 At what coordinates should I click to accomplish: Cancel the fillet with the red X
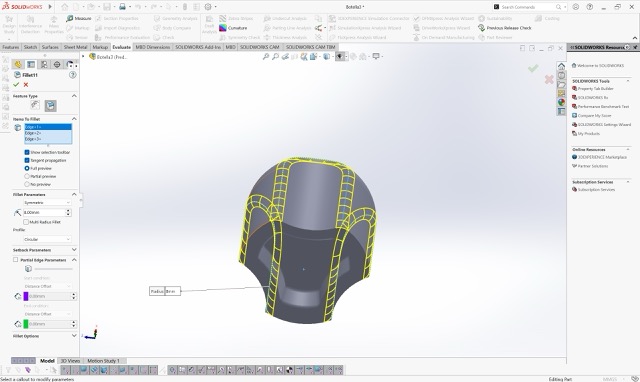[26, 84]
